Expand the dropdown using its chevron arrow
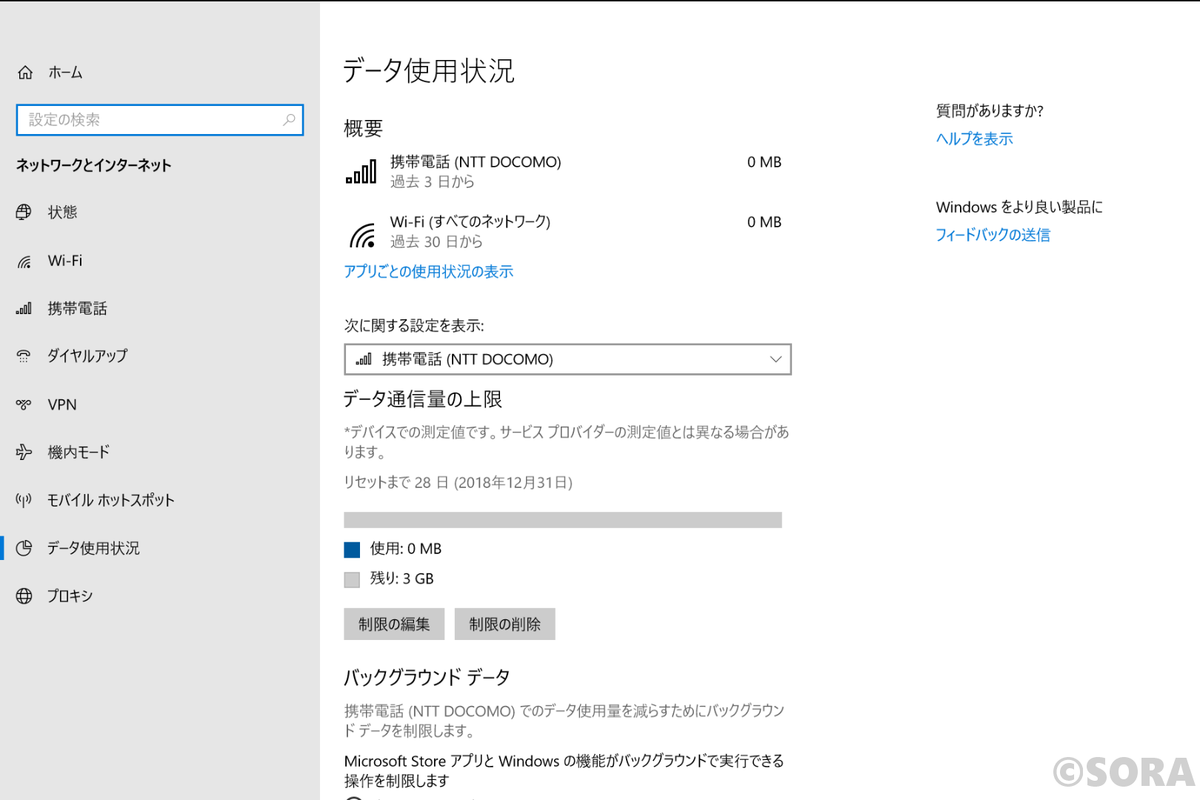The width and height of the screenshot is (1200, 800). [x=776, y=359]
